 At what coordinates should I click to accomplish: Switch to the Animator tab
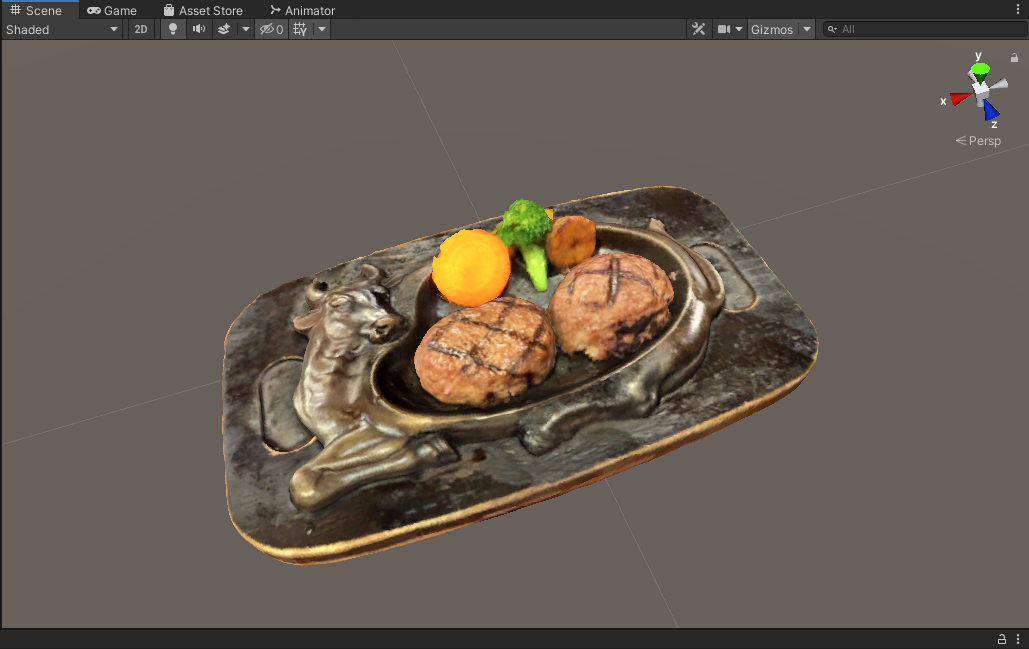click(x=302, y=10)
